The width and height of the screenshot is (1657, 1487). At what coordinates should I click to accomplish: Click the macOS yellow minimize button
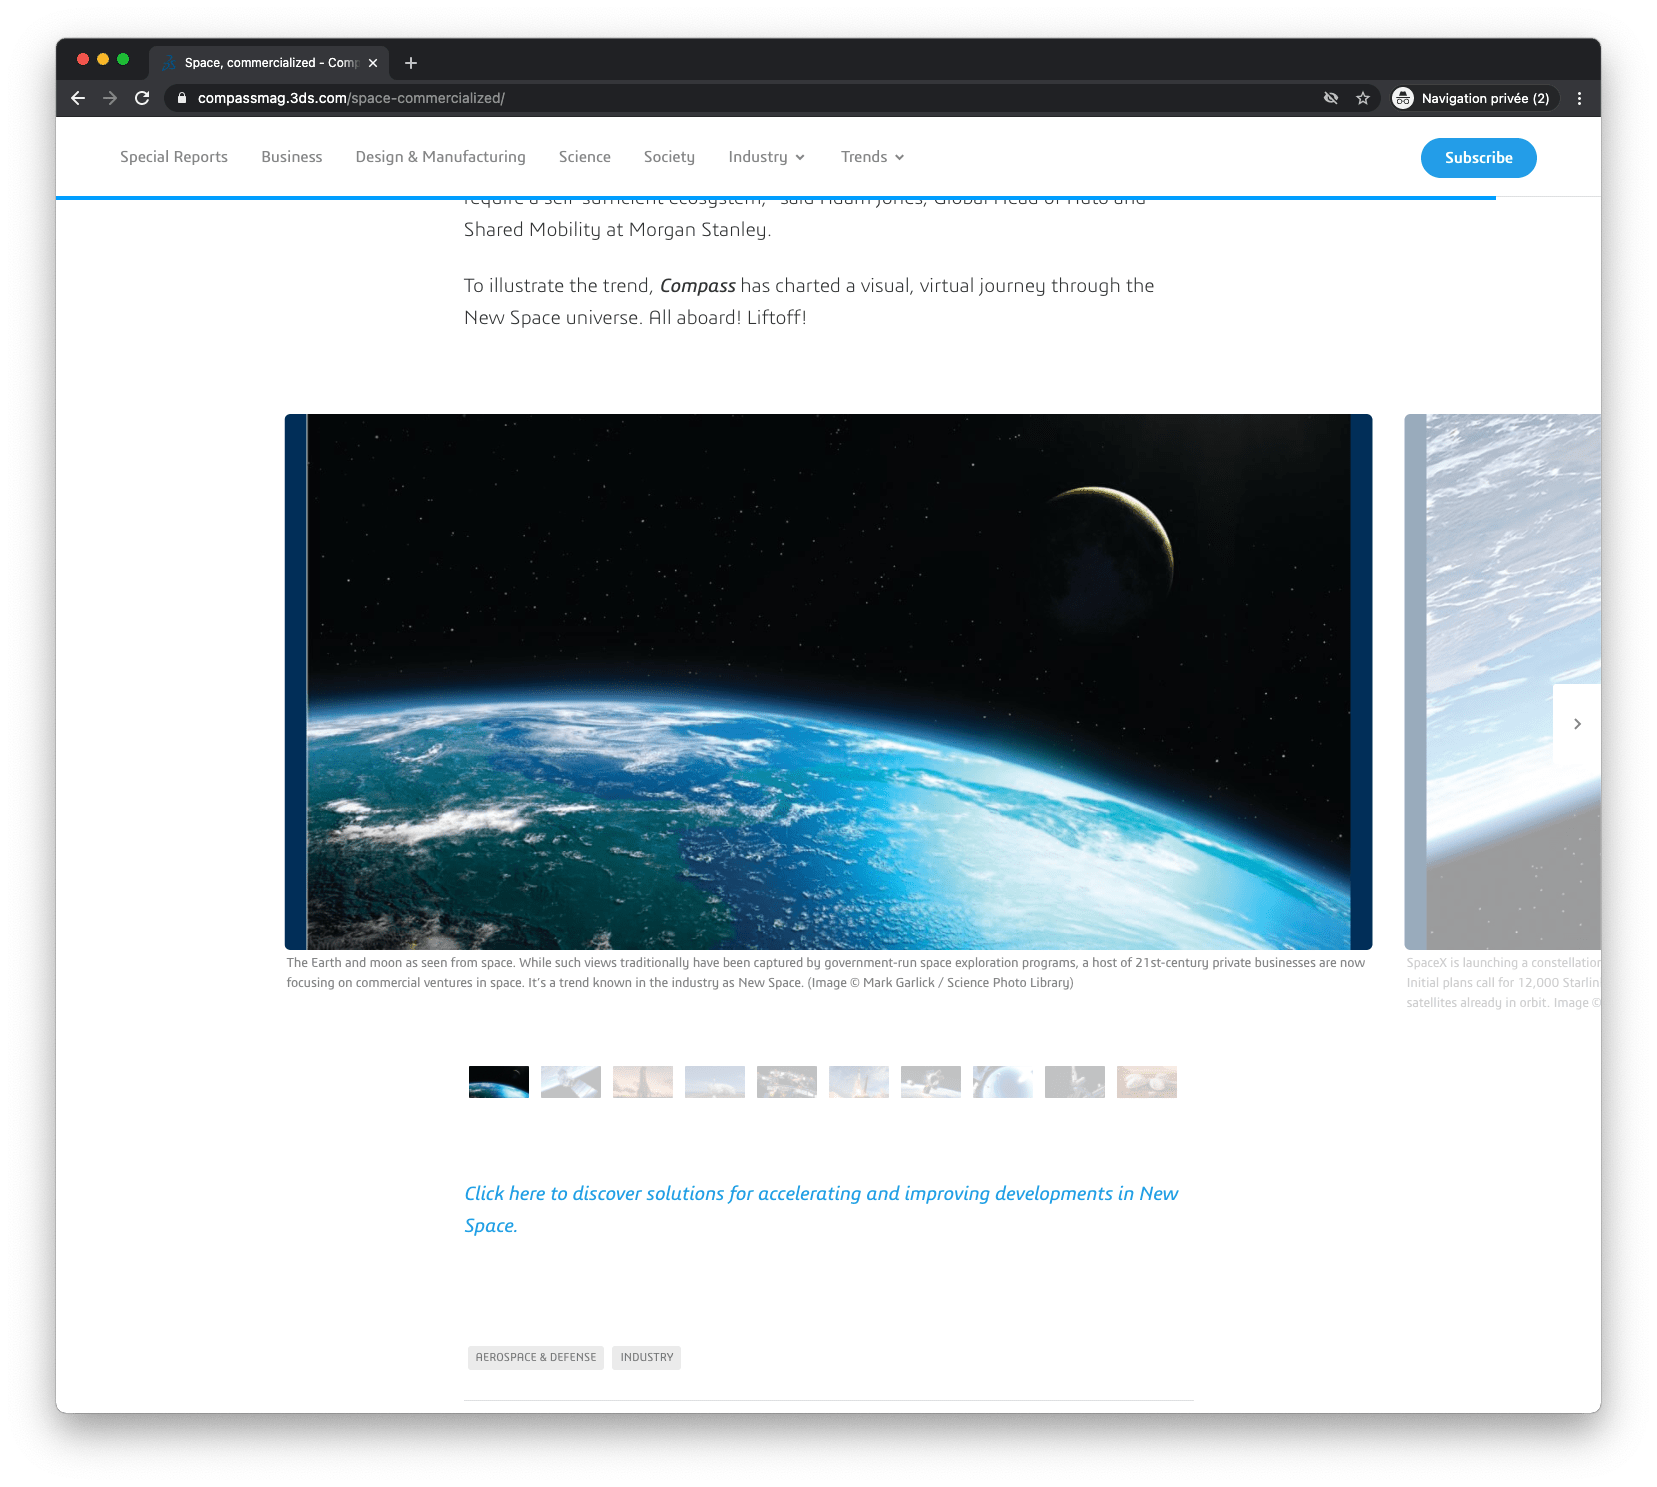pos(103,59)
